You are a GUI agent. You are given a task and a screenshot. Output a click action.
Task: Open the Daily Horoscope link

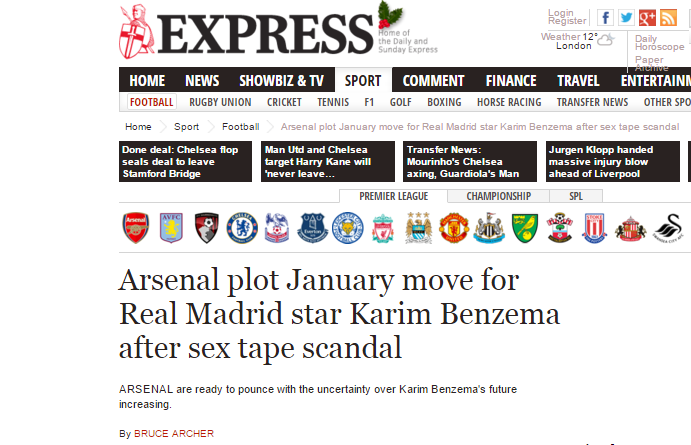(659, 43)
